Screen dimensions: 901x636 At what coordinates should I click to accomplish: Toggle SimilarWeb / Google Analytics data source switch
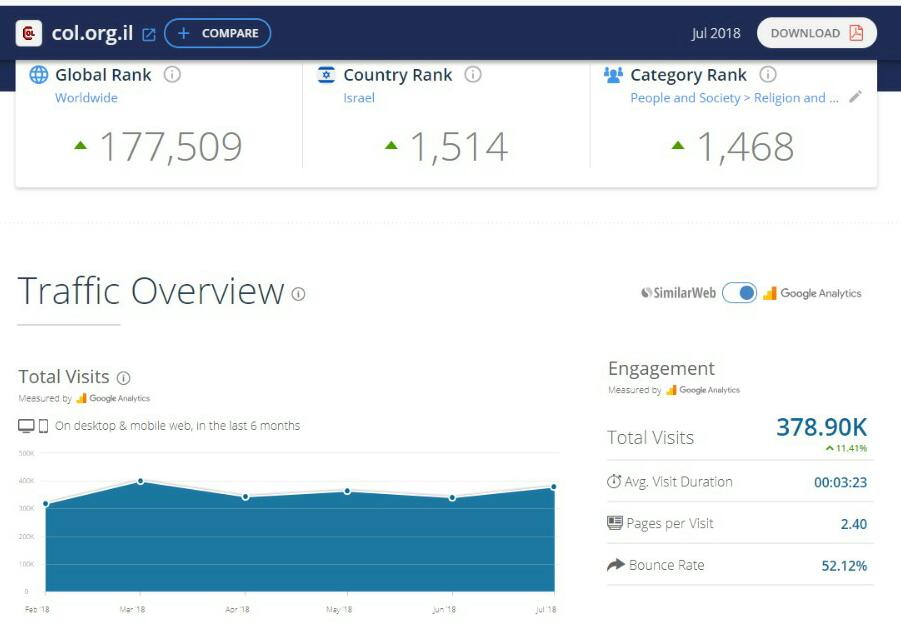[739, 293]
